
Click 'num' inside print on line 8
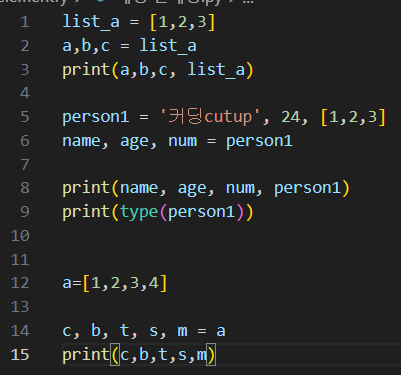(x=240, y=188)
